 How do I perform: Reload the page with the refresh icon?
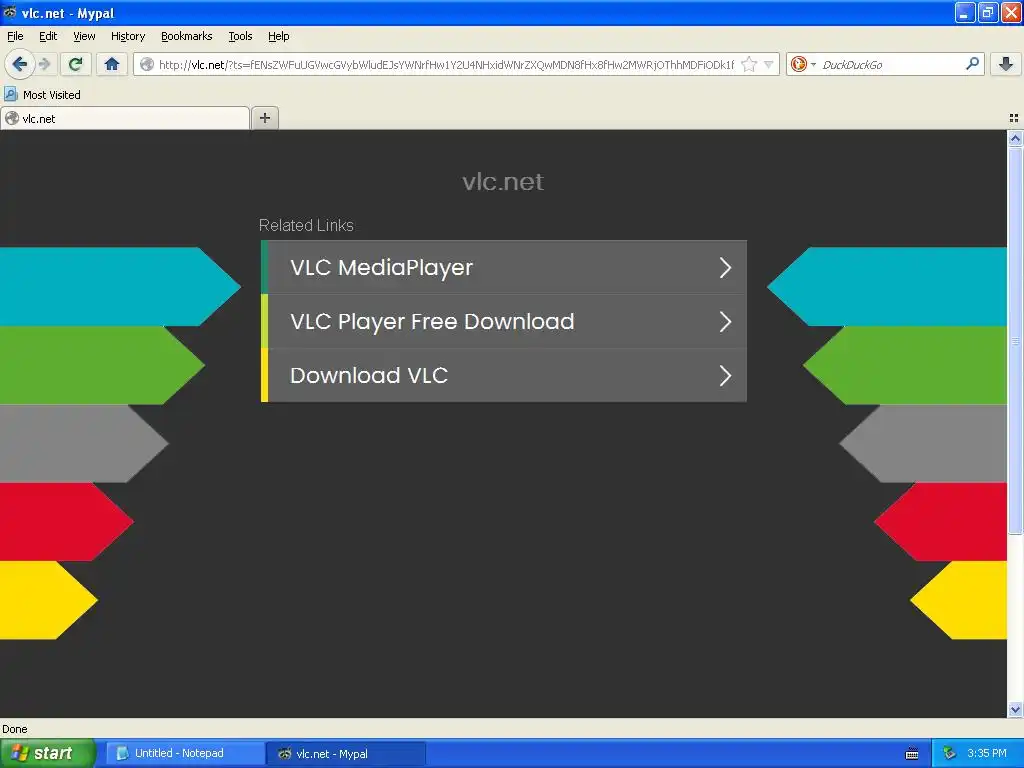tap(76, 64)
